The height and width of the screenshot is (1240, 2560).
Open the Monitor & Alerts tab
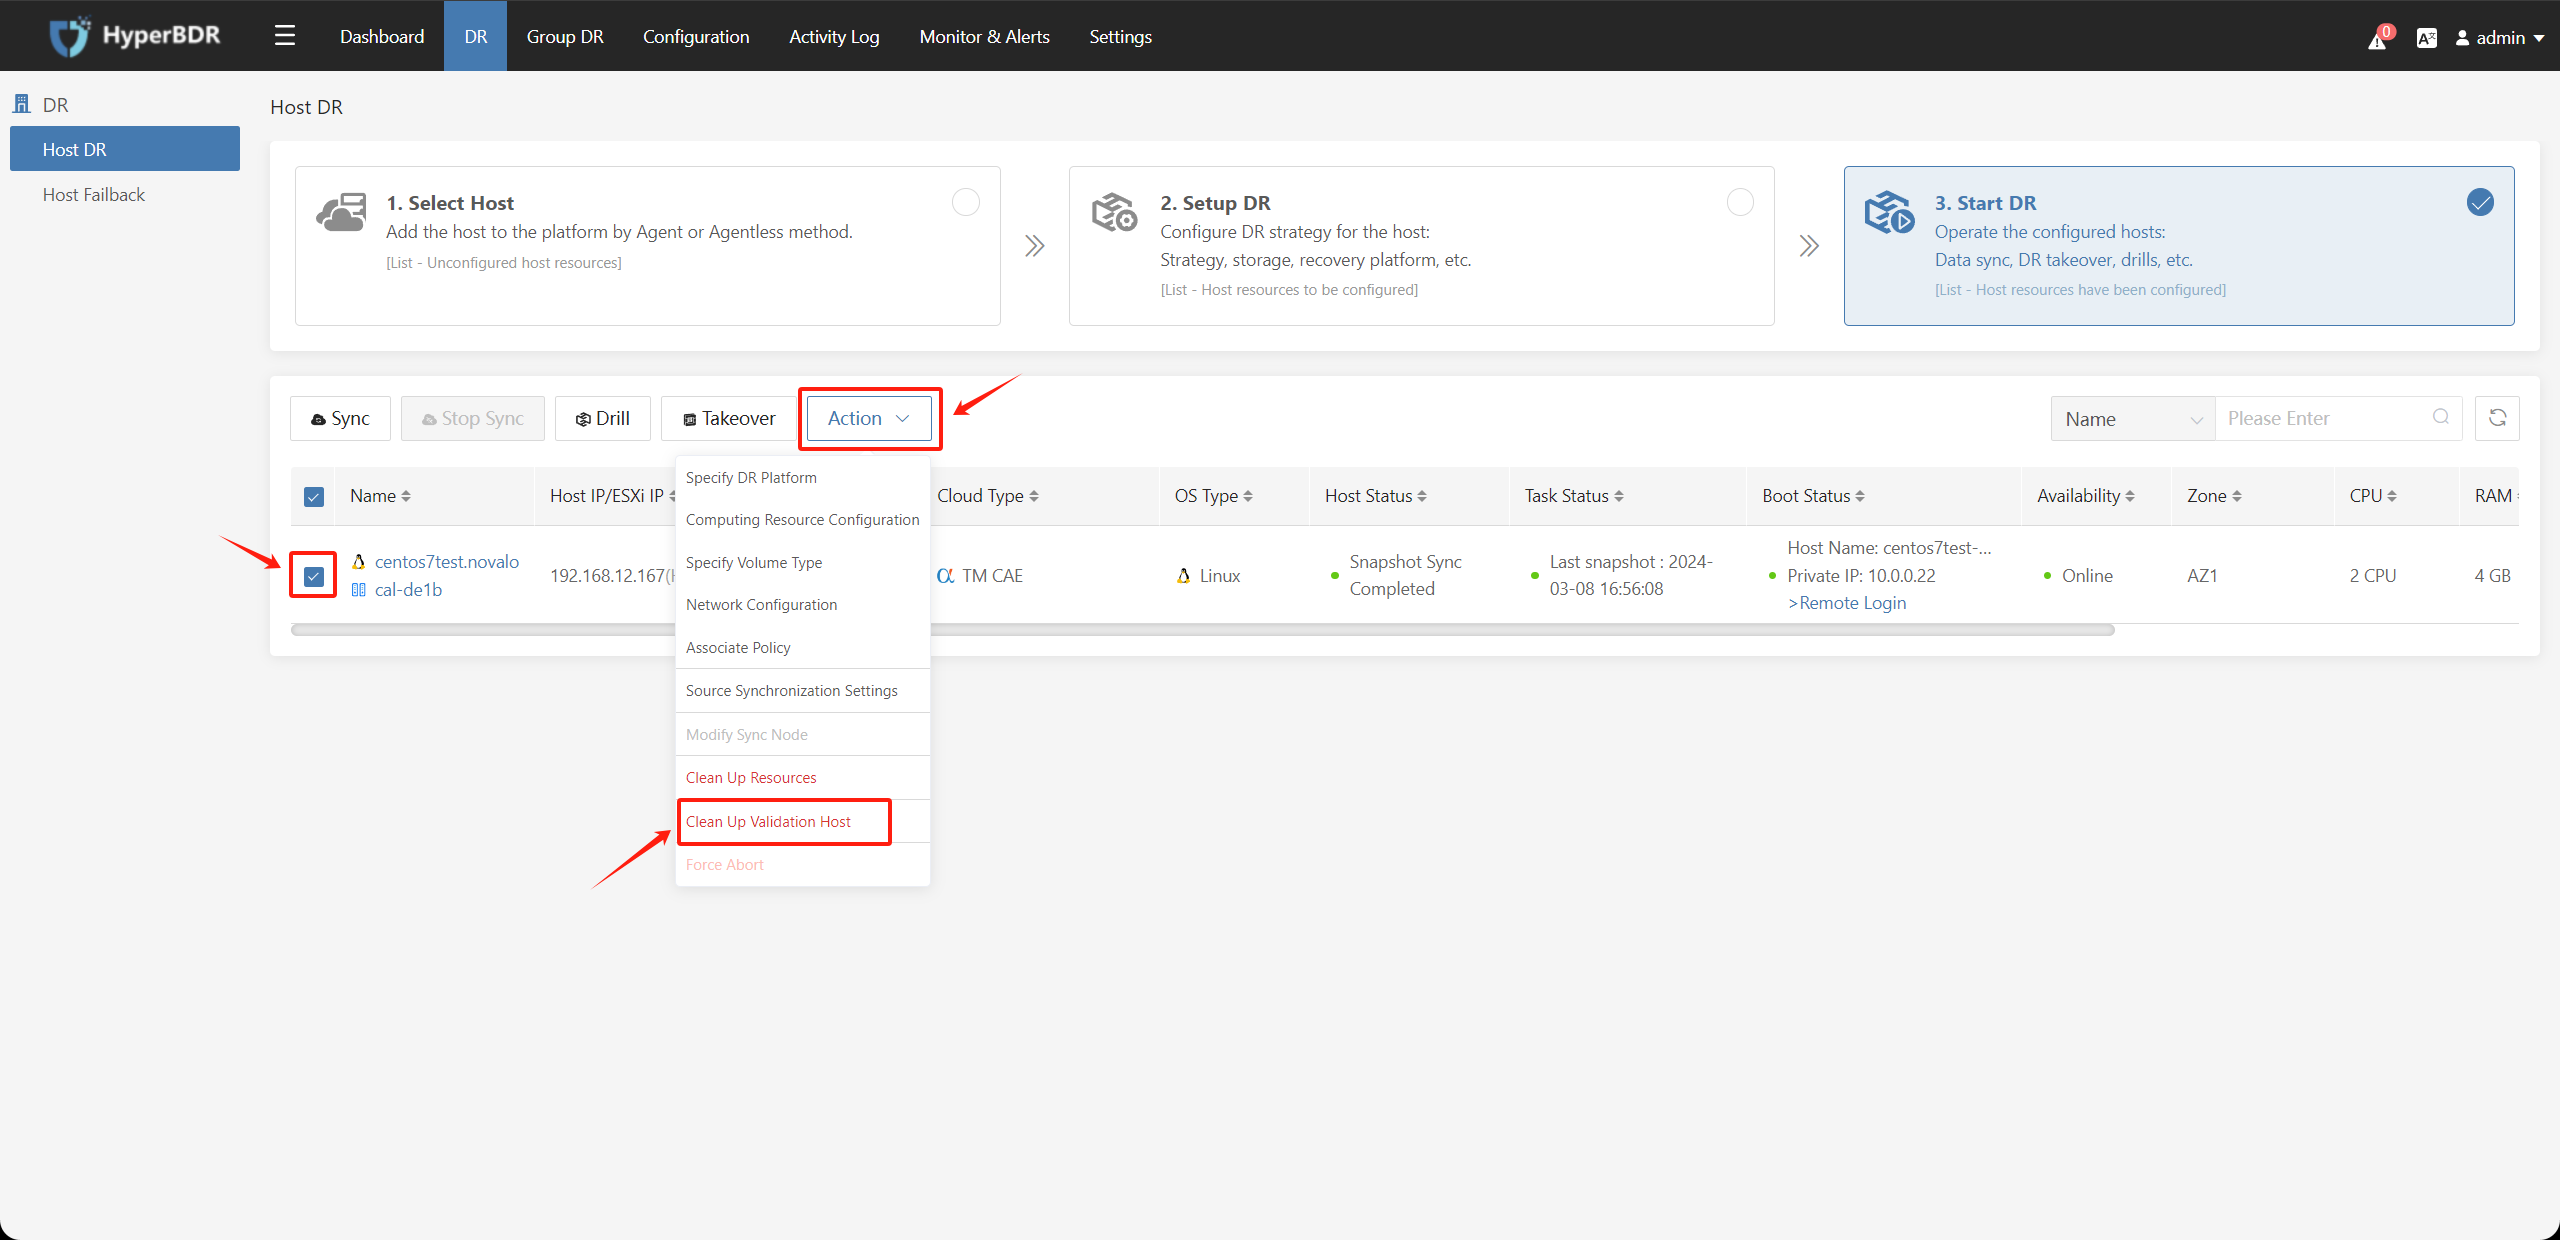tap(985, 36)
